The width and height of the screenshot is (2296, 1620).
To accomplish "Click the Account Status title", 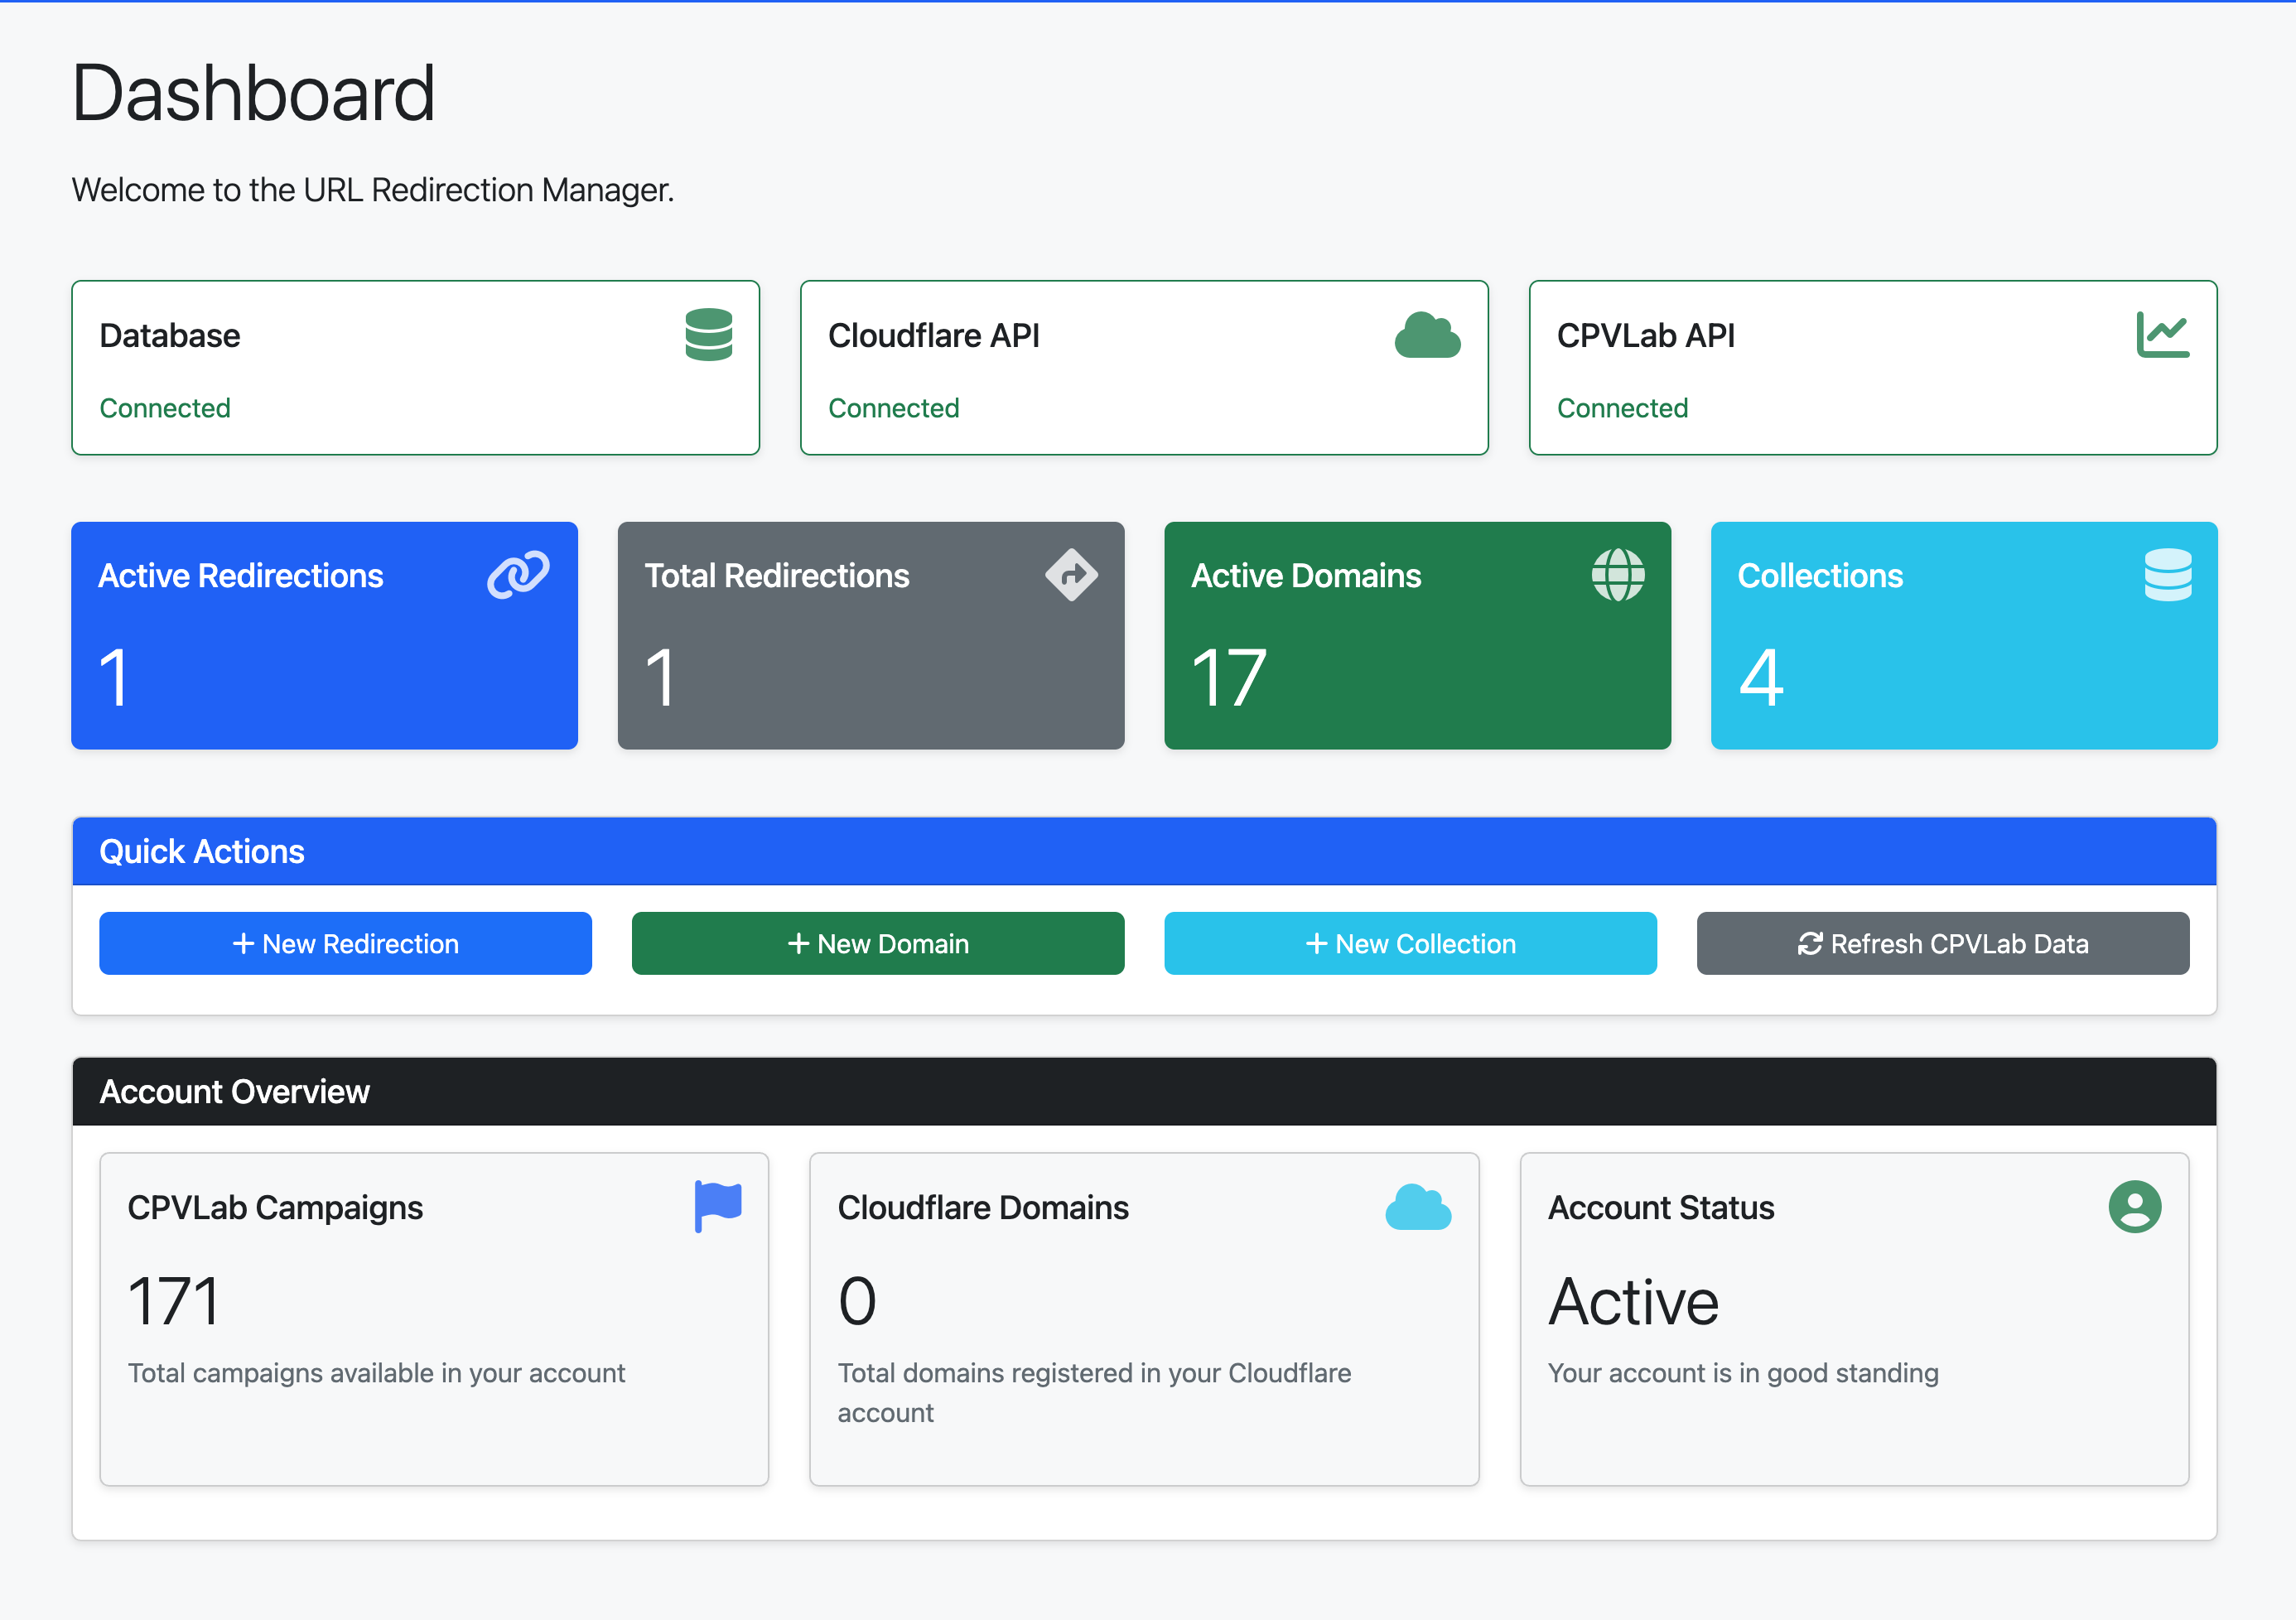I will tap(1661, 1207).
